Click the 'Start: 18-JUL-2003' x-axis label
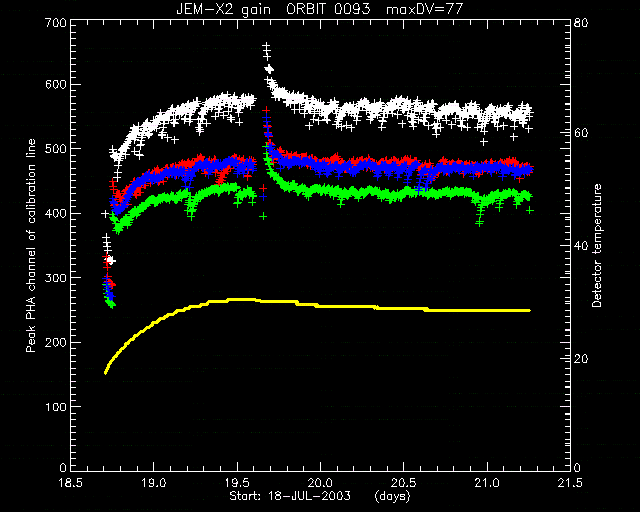The width and height of the screenshot is (640, 512). pos(290,496)
